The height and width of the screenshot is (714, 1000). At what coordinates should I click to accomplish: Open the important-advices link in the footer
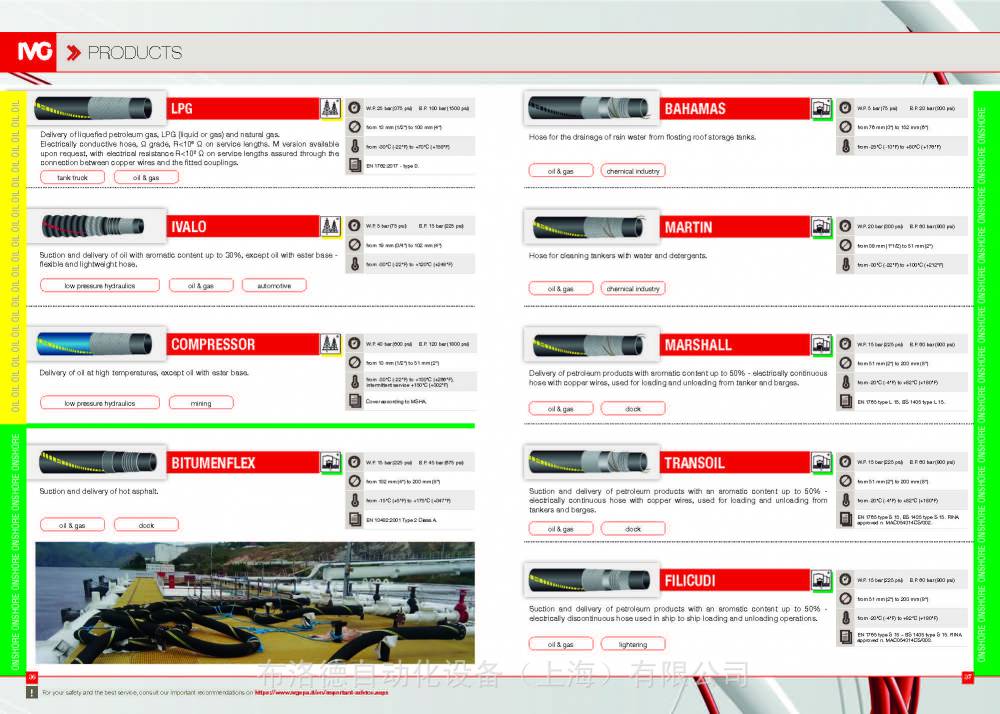(x=319, y=691)
